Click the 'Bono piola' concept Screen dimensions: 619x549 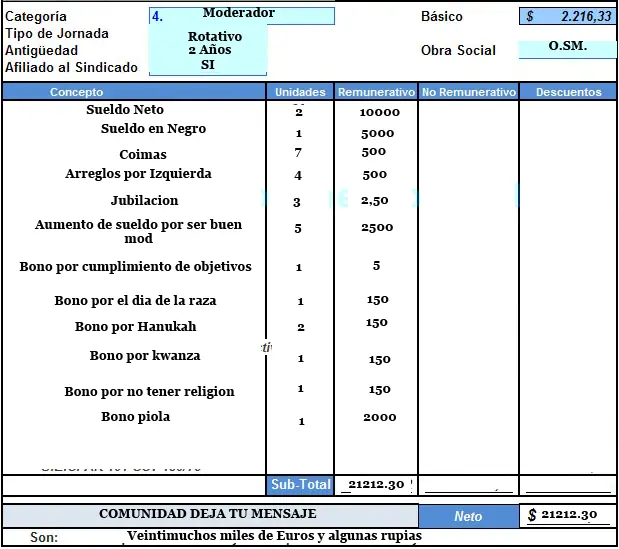pos(135,417)
